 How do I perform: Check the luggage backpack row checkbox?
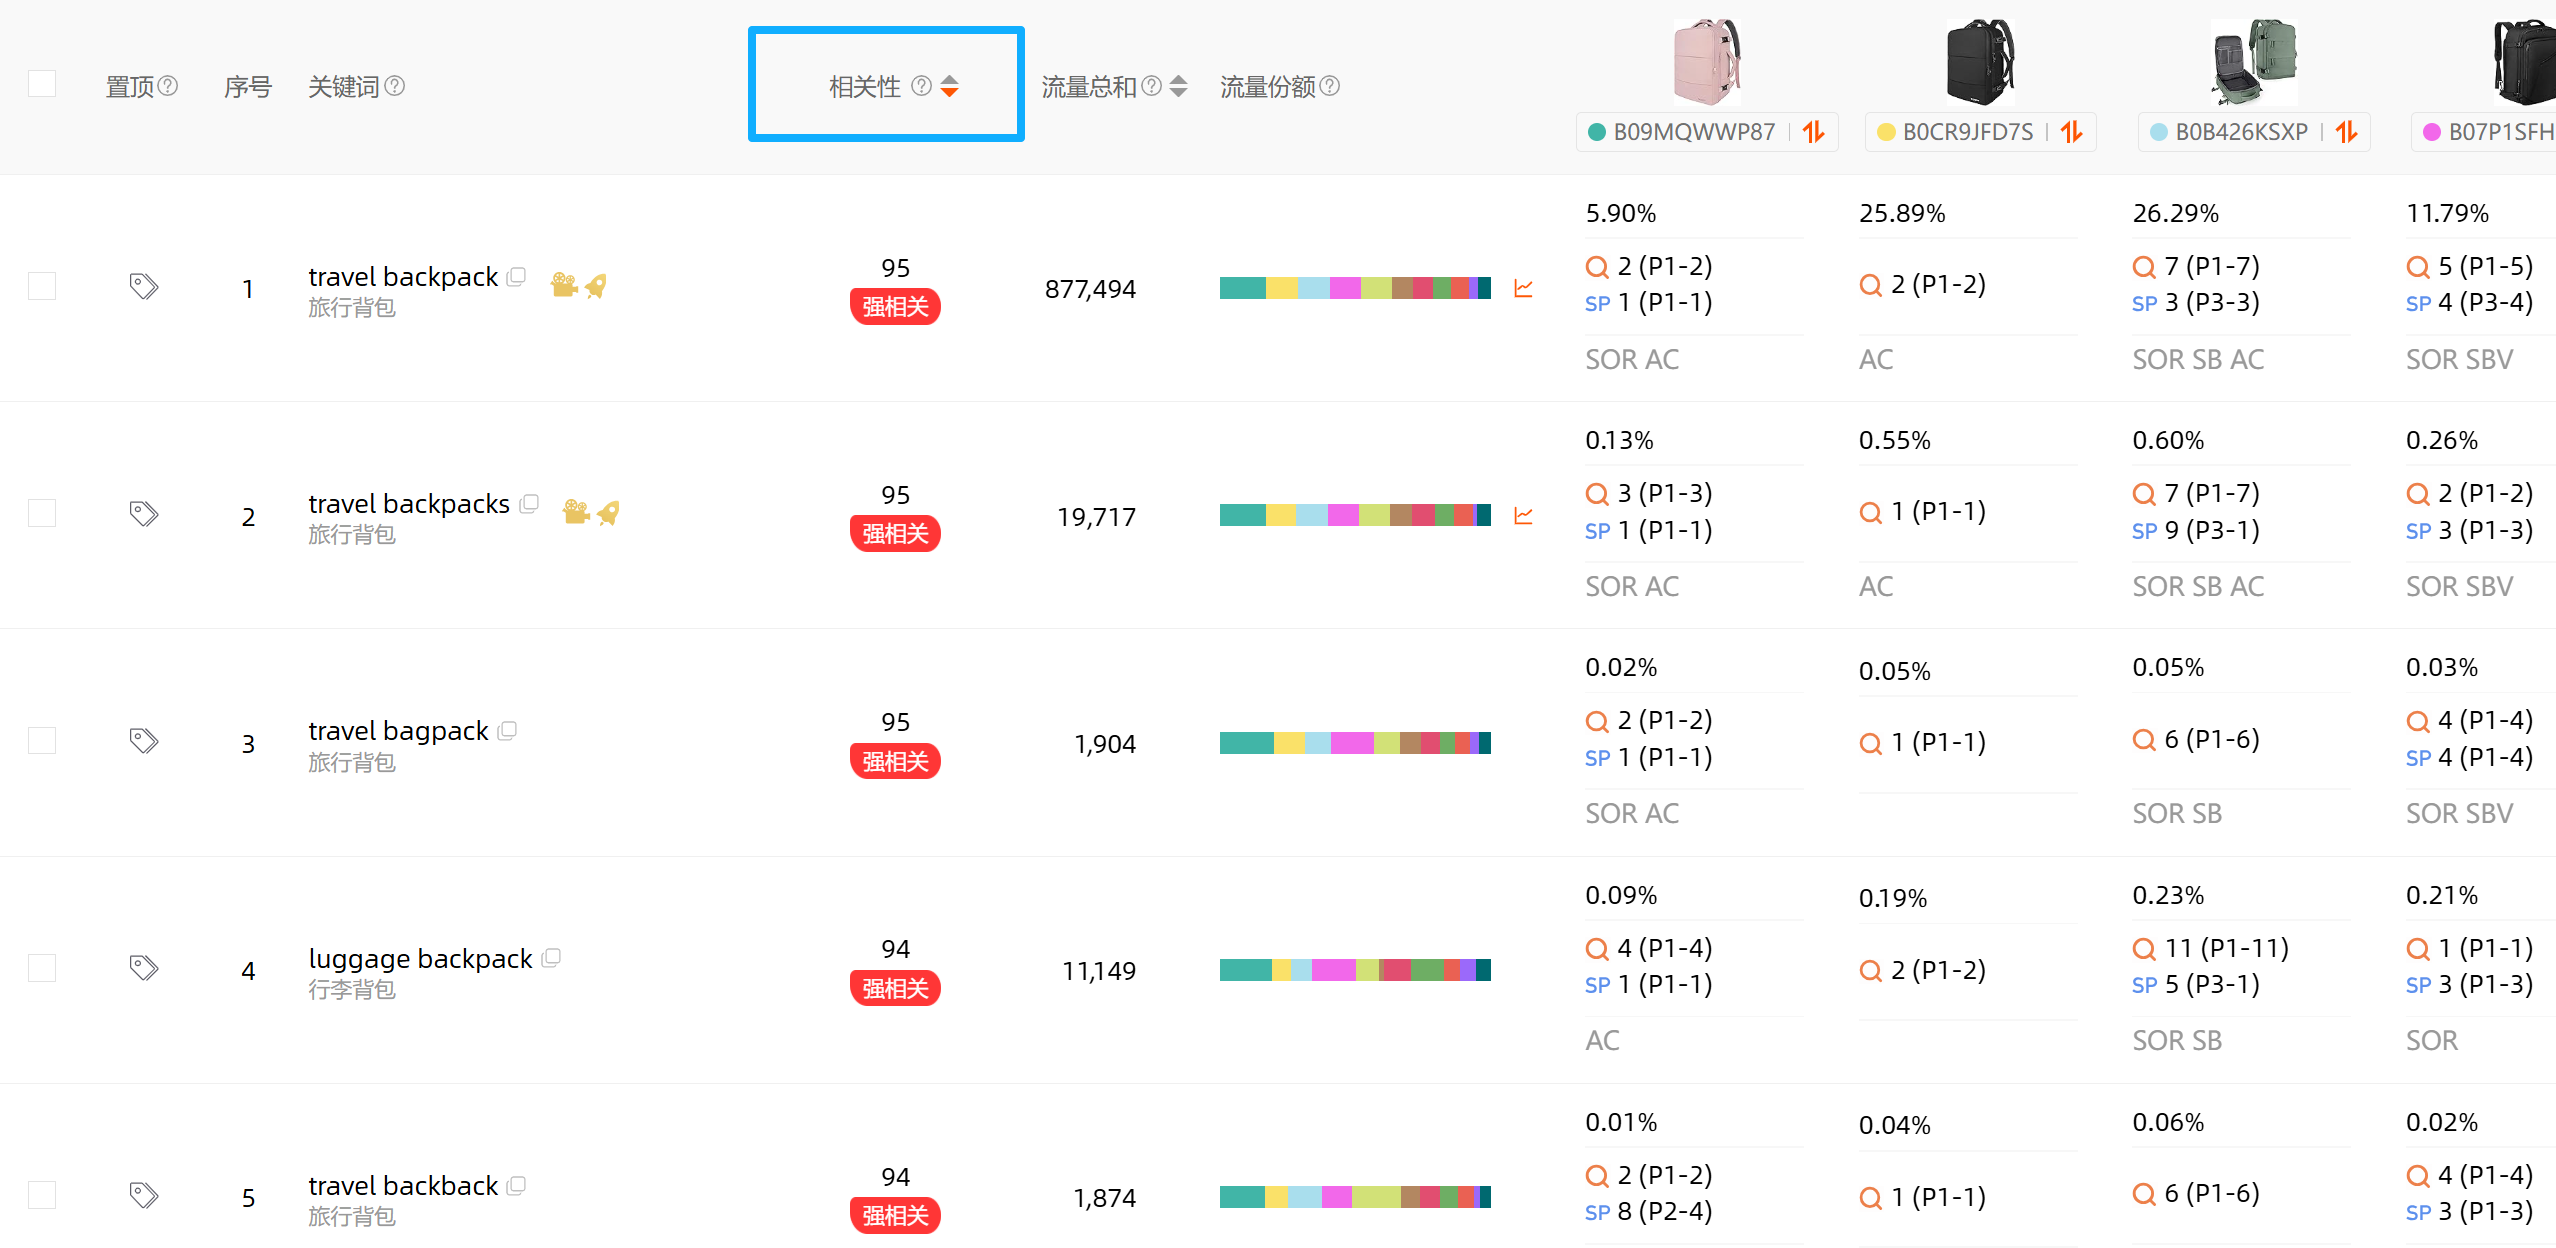[42, 968]
